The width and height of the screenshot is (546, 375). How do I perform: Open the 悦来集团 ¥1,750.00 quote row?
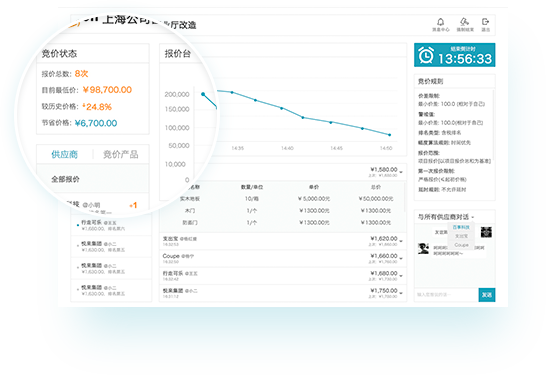point(283,293)
